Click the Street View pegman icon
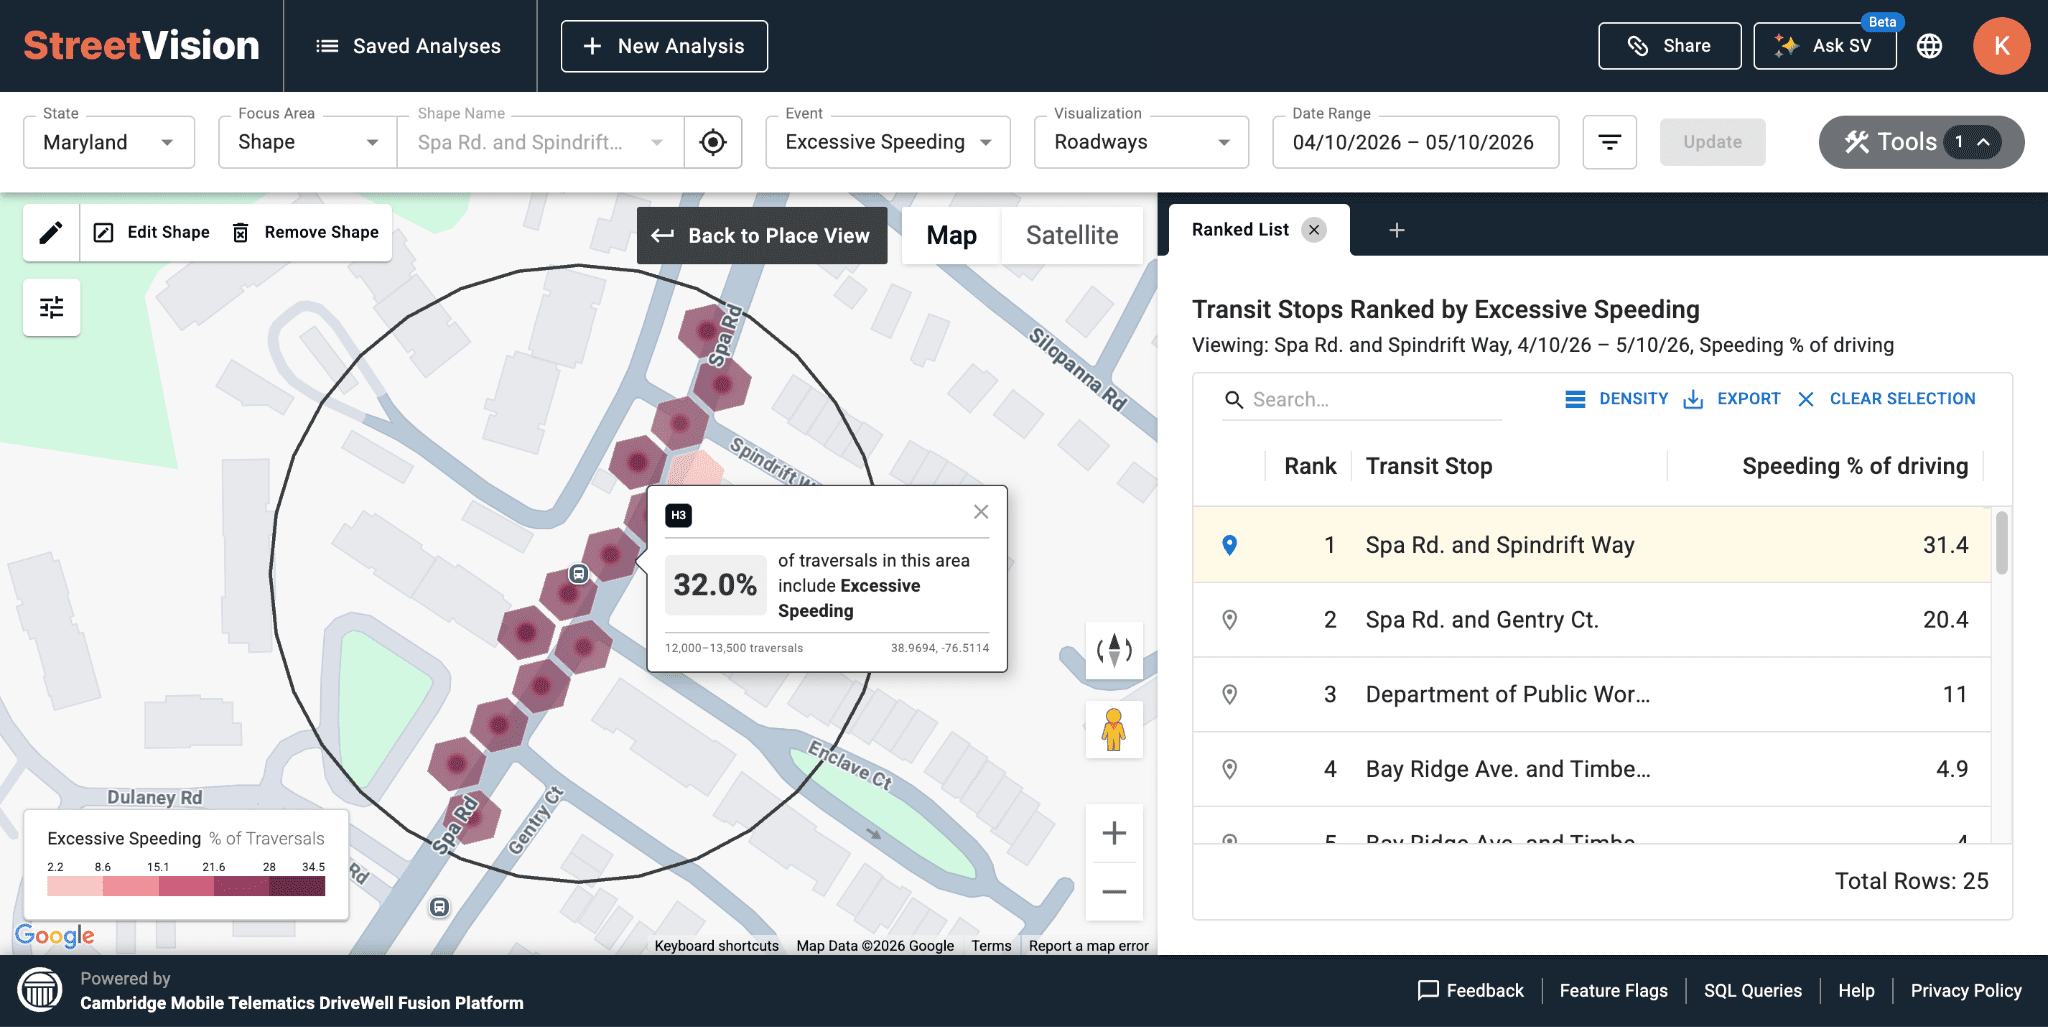 click(1114, 729)
